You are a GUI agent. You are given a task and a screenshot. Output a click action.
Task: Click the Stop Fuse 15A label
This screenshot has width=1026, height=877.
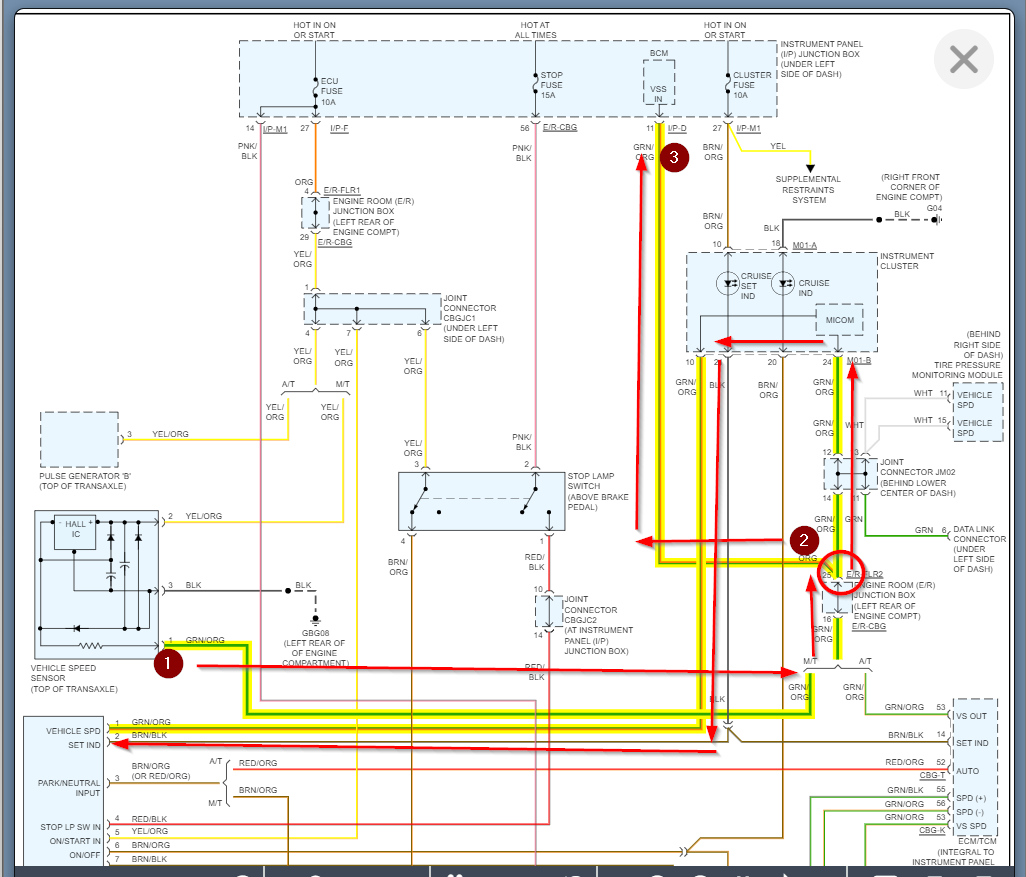pyautogui.click(x=551, y=85)
